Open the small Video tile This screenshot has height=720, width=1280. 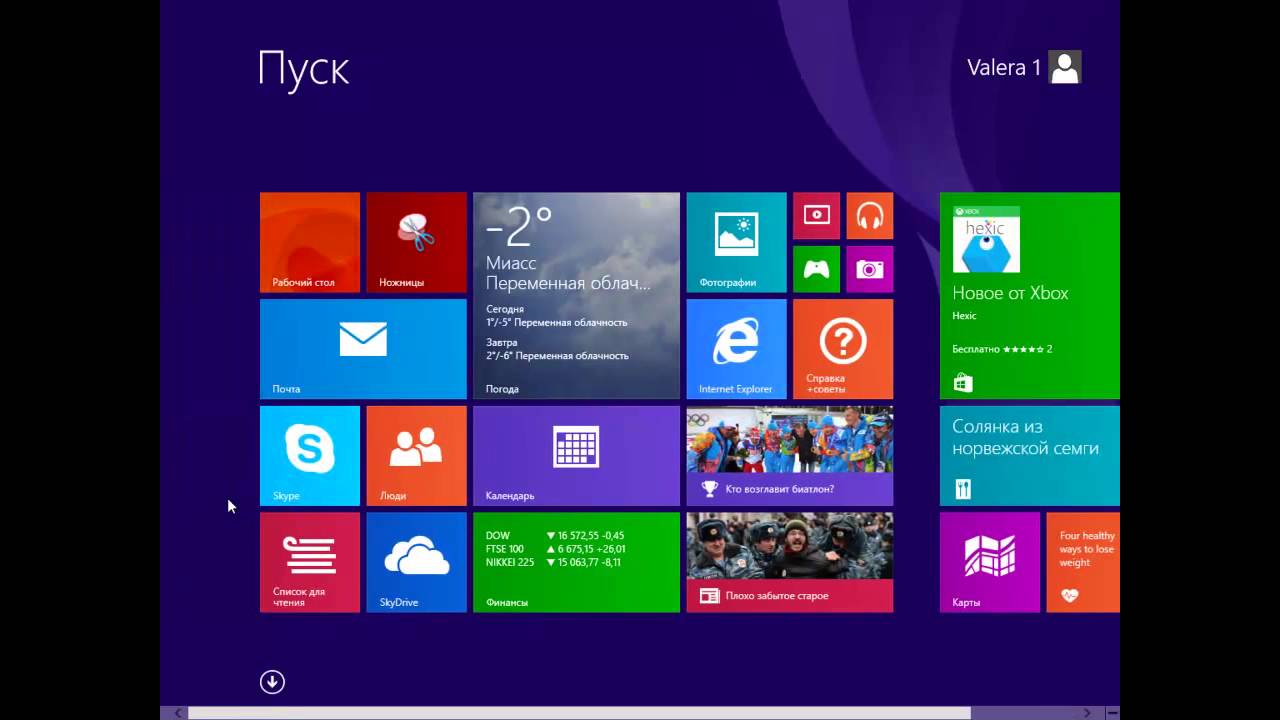(816, 215)
